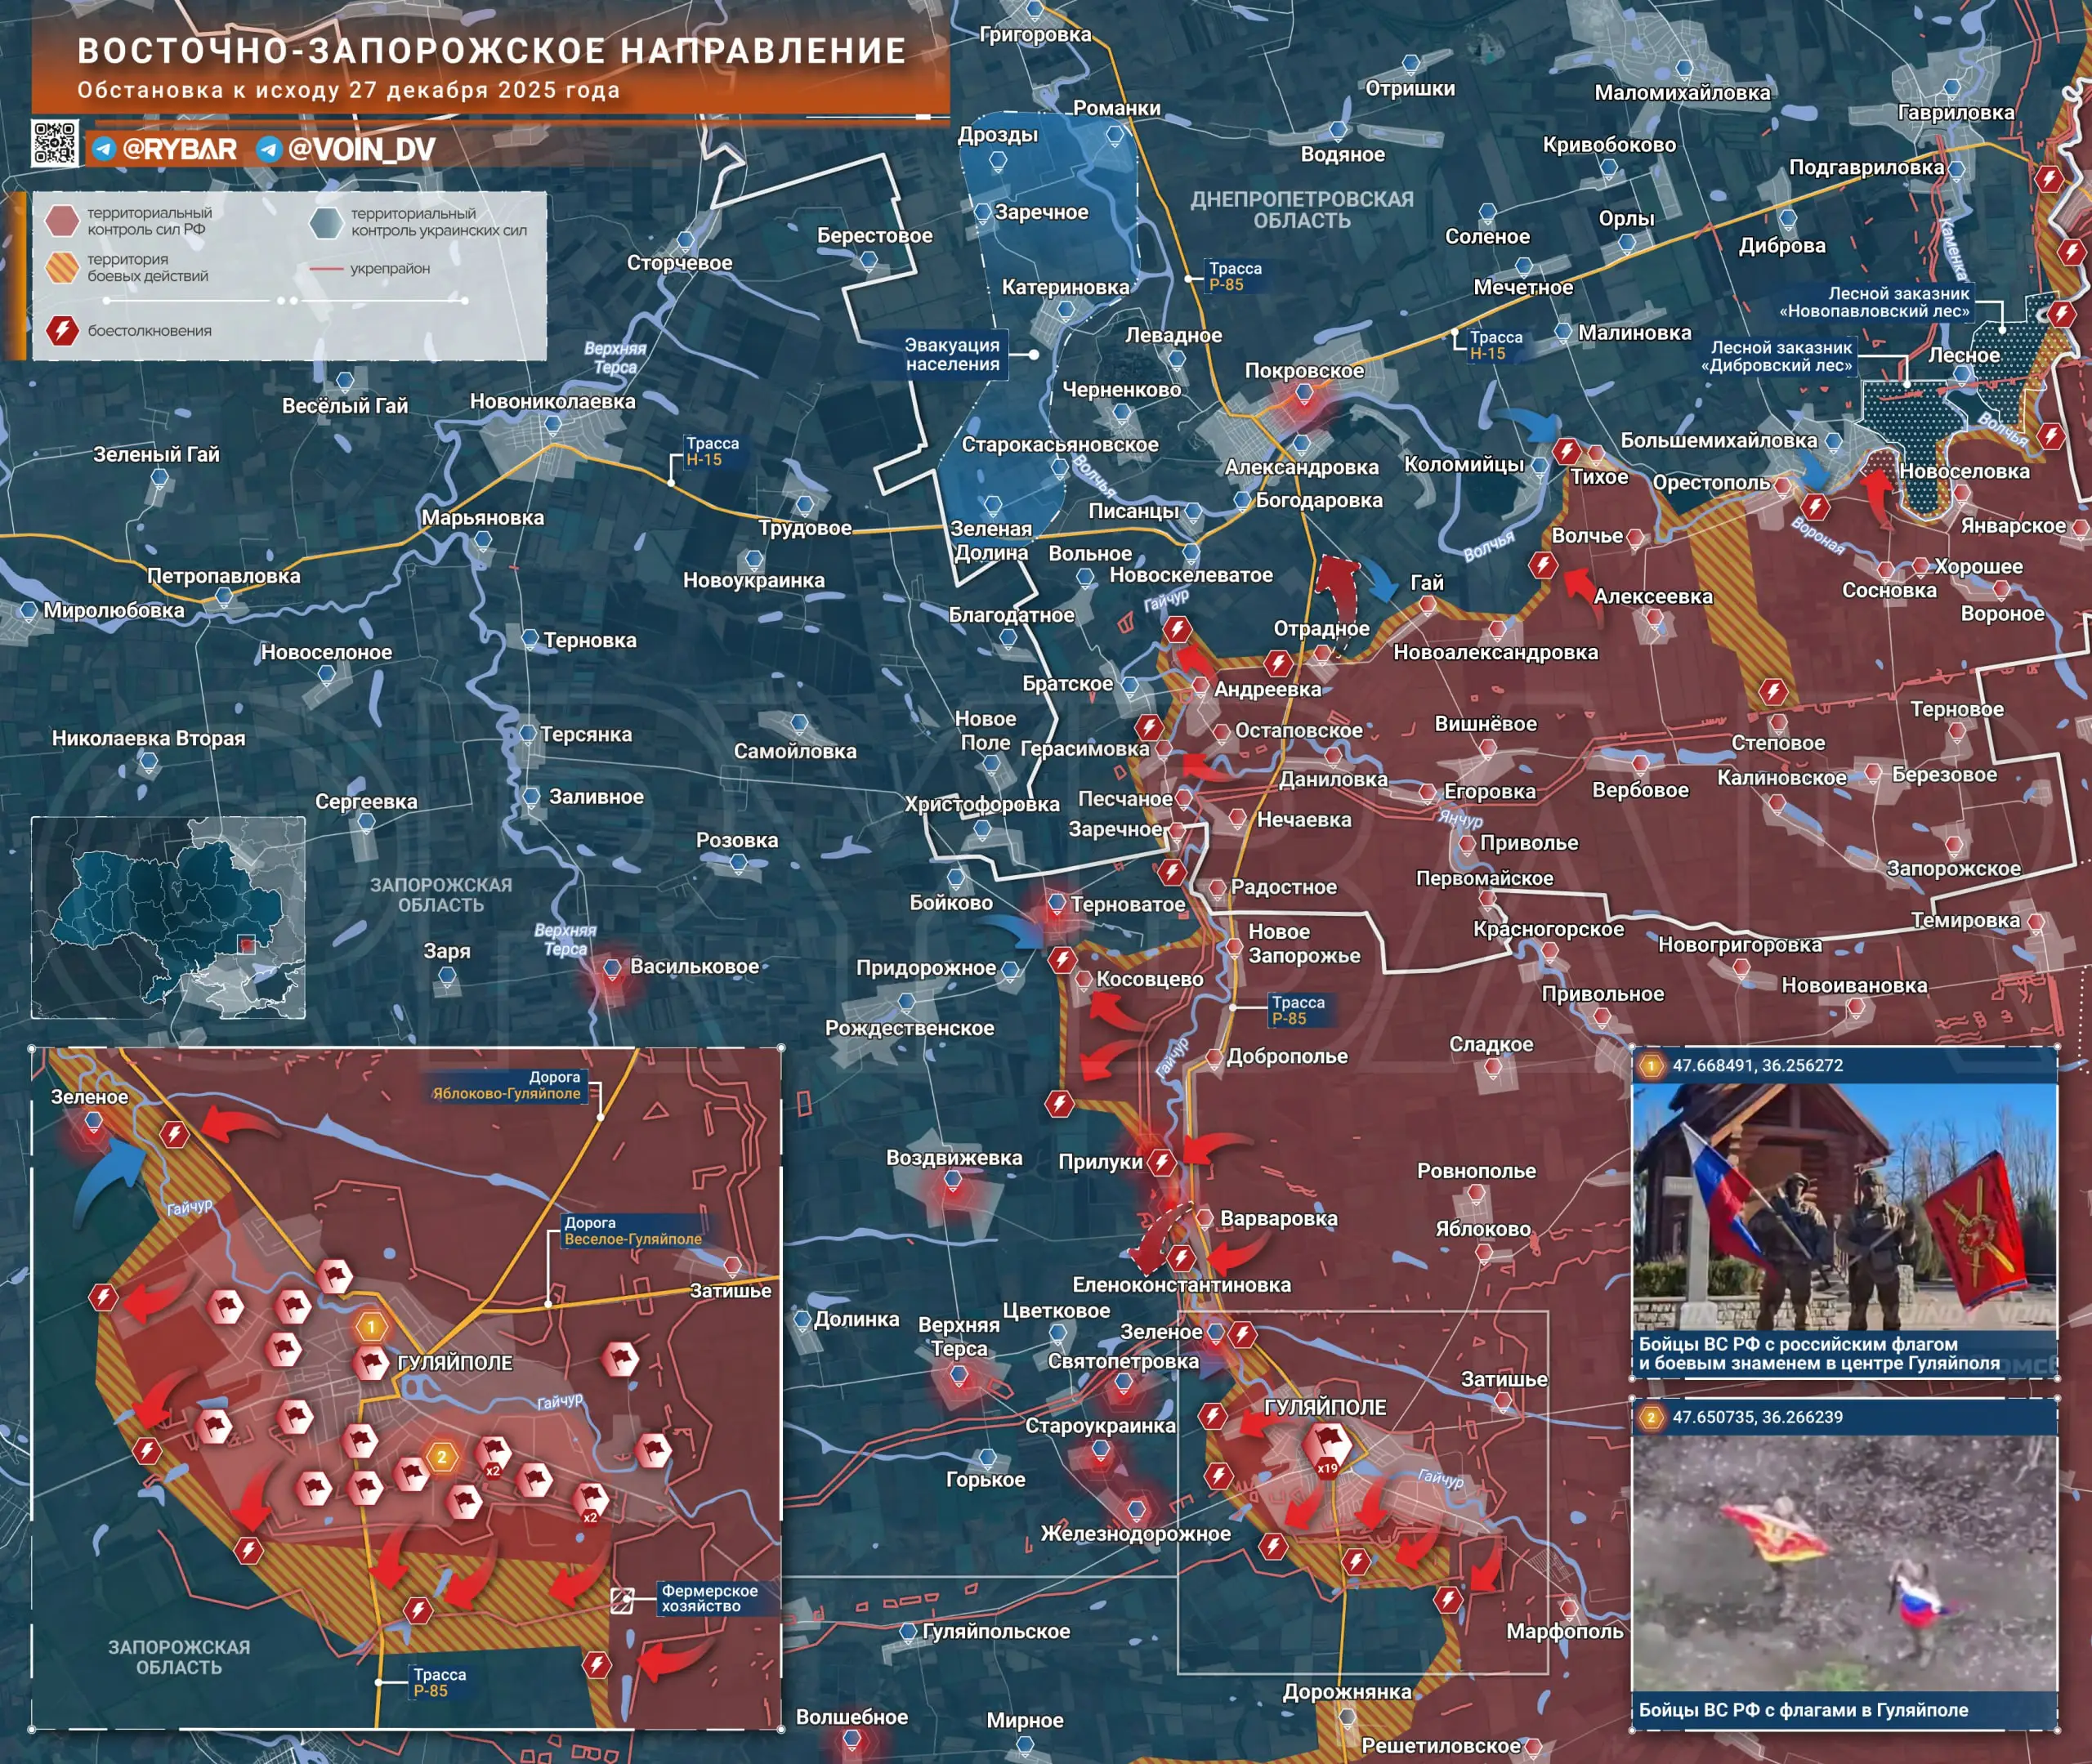Click the Ukraine overview minimap
2092x1764 pixels.
[x=168, y=917]
